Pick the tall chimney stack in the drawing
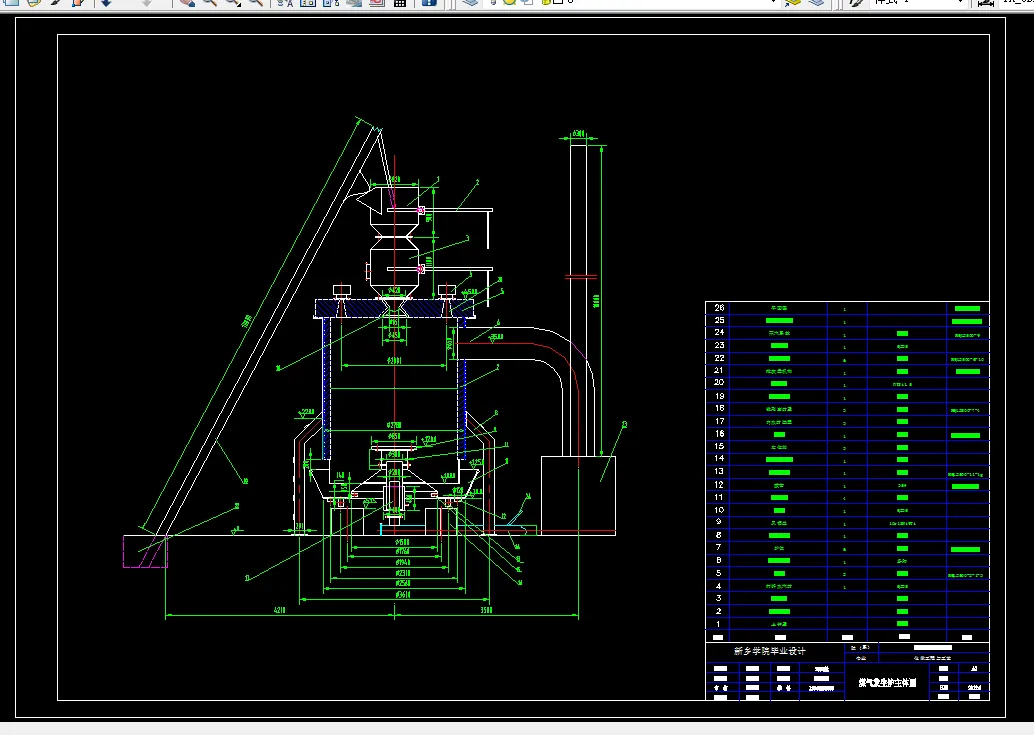The width and height of the screenshot is (1034, 735). pos(578,300)
